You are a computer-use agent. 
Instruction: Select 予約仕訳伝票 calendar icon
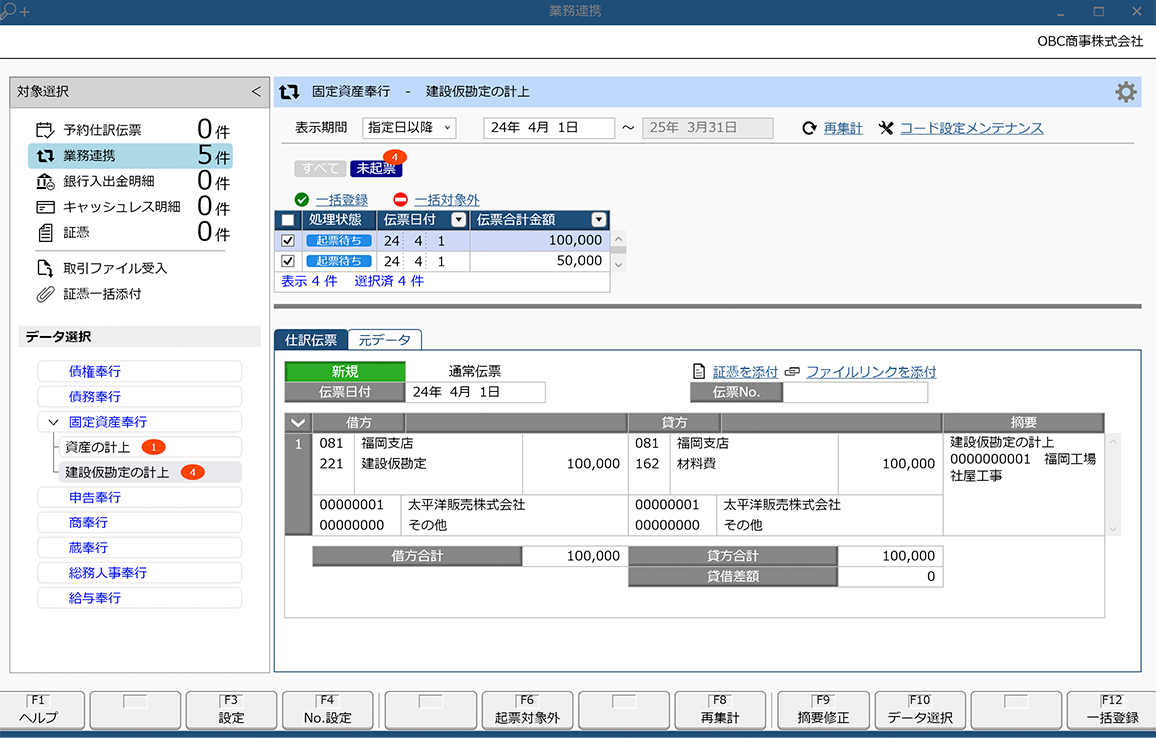coord(45,130)
